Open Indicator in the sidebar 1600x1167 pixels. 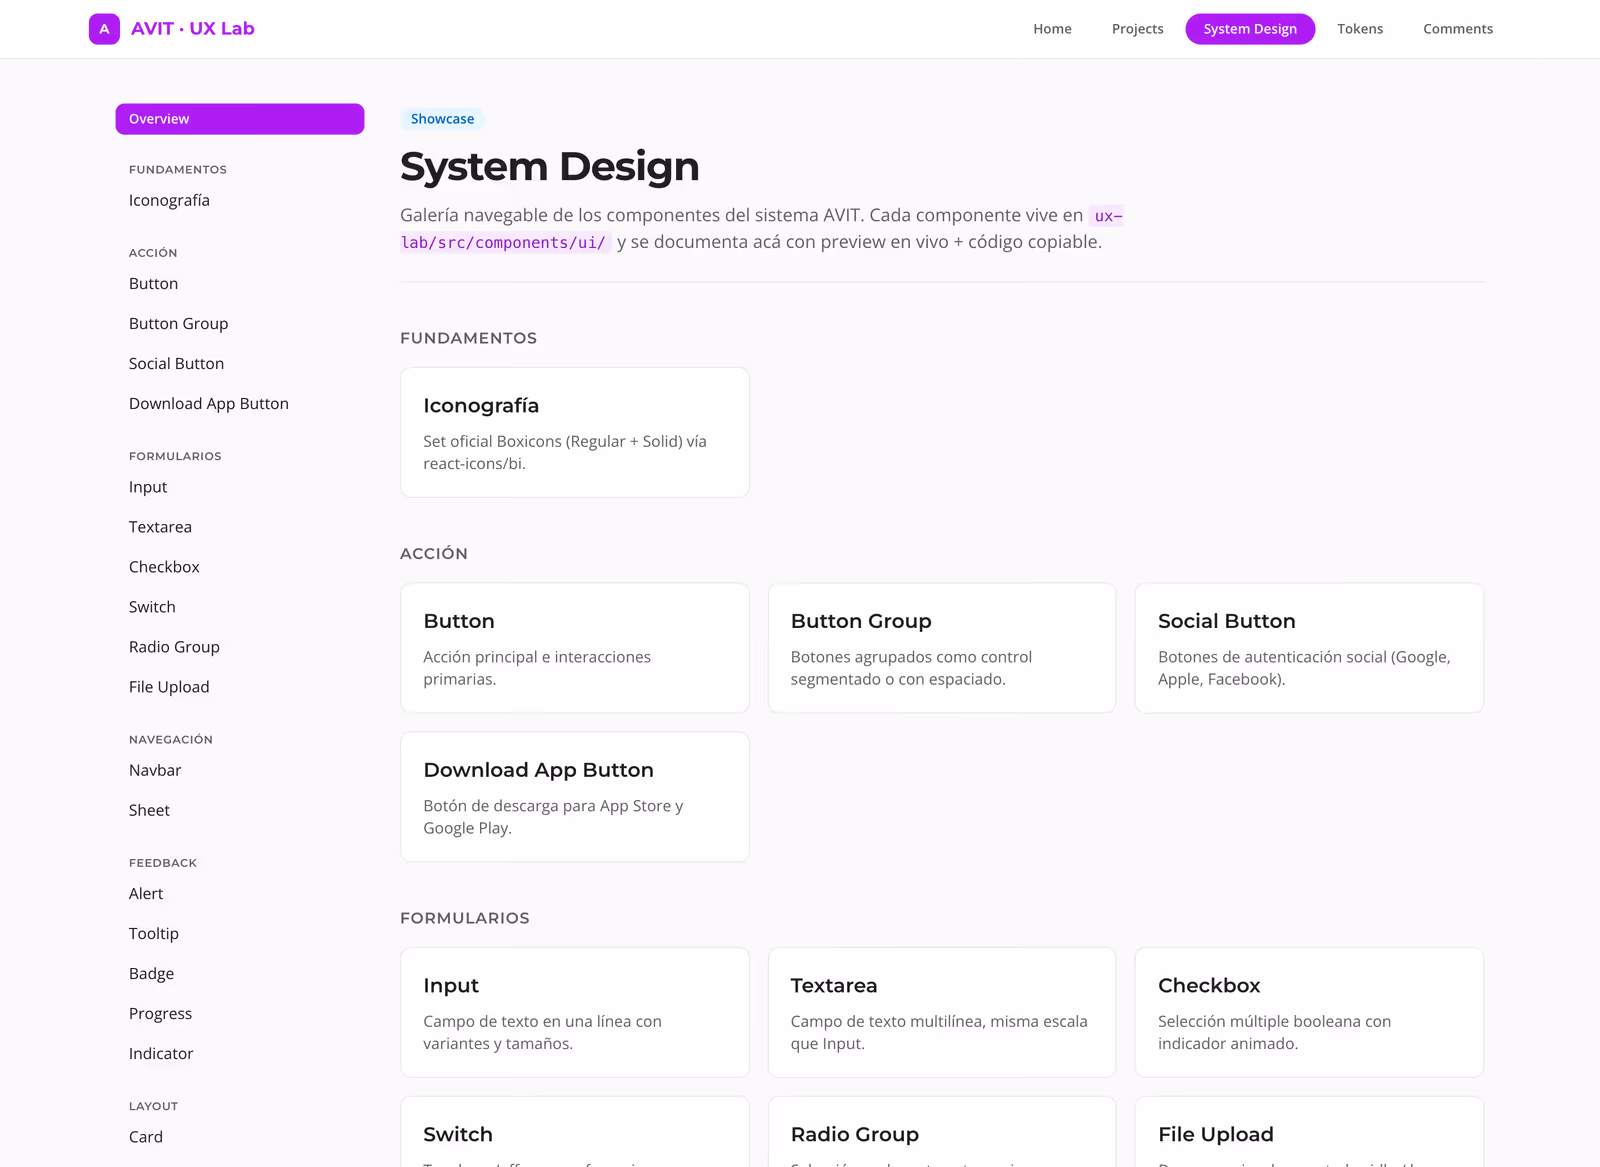(x=240, y=1054)
